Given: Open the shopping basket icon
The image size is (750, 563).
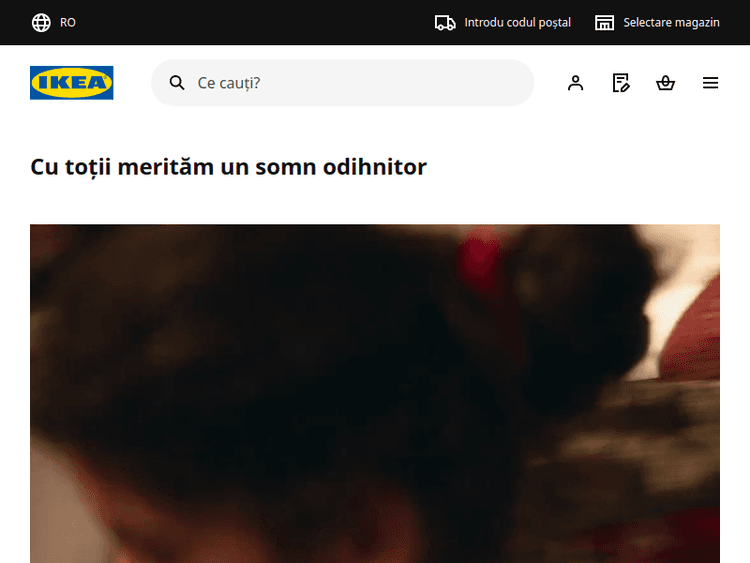Looking at the screenshot, I should coord(665,83).
